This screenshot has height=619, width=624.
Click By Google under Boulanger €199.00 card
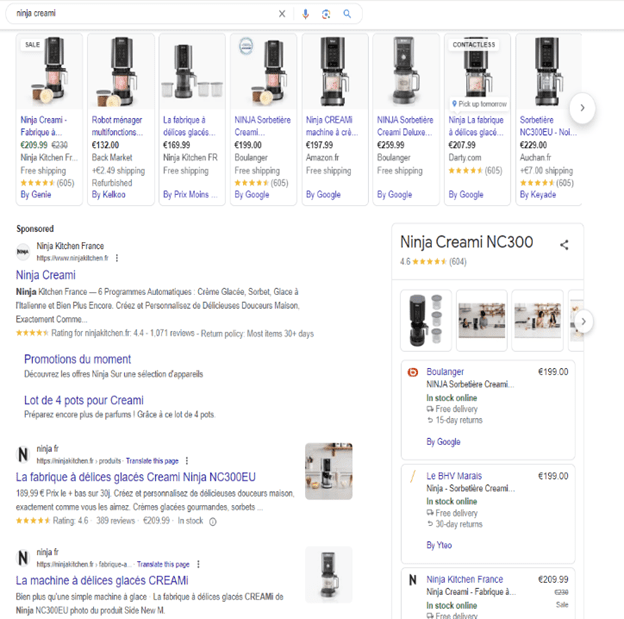tap(252, 195)
